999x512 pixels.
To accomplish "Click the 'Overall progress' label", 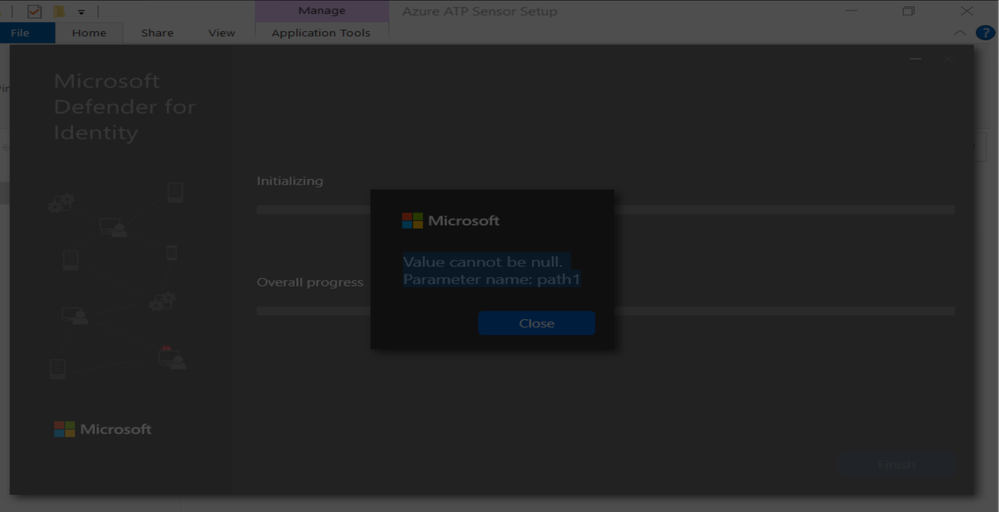I will point(310,282).
